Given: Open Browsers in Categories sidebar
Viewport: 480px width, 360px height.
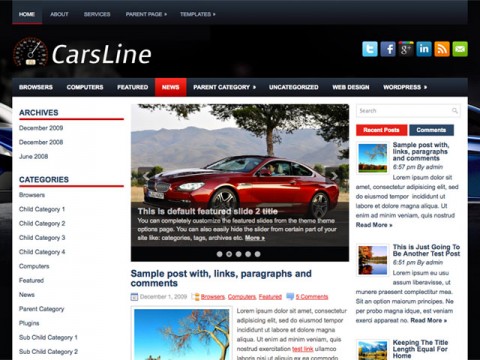Looking at the screenshot, I should (x=32, y=195).
